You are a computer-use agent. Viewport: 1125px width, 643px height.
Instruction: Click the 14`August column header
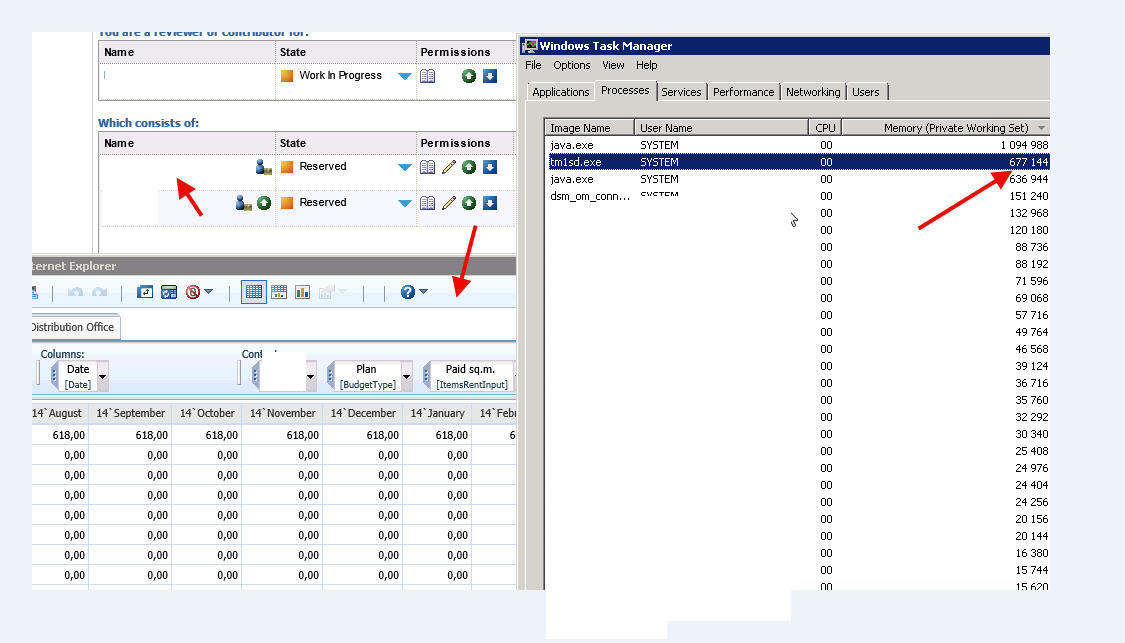pyautogui.click(x=60, y=413)
